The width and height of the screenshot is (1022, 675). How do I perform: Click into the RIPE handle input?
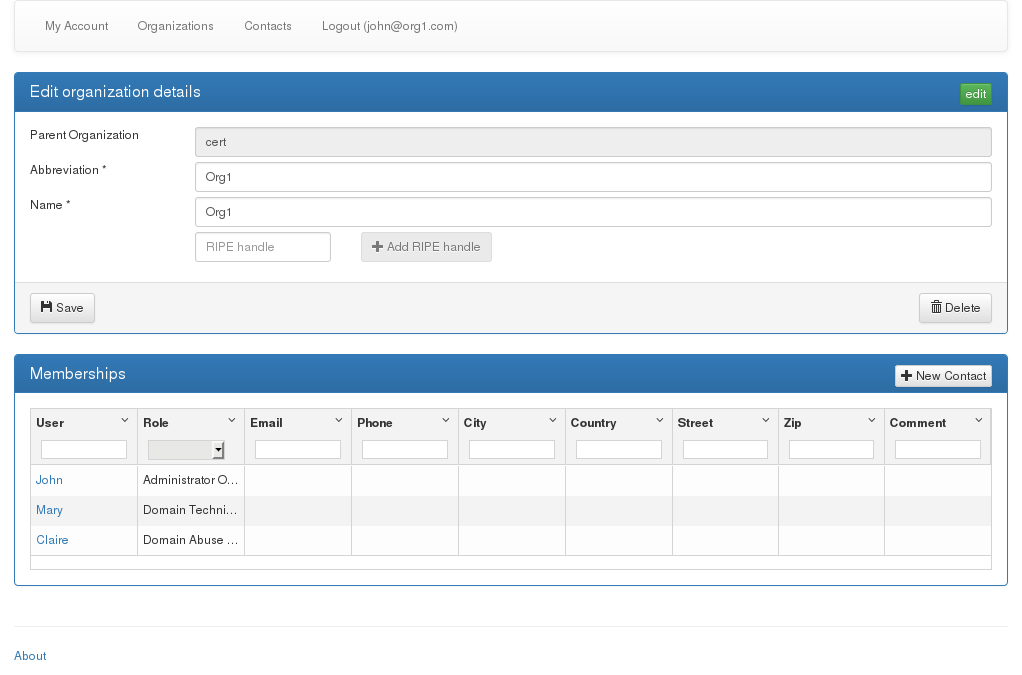point(263,247)
